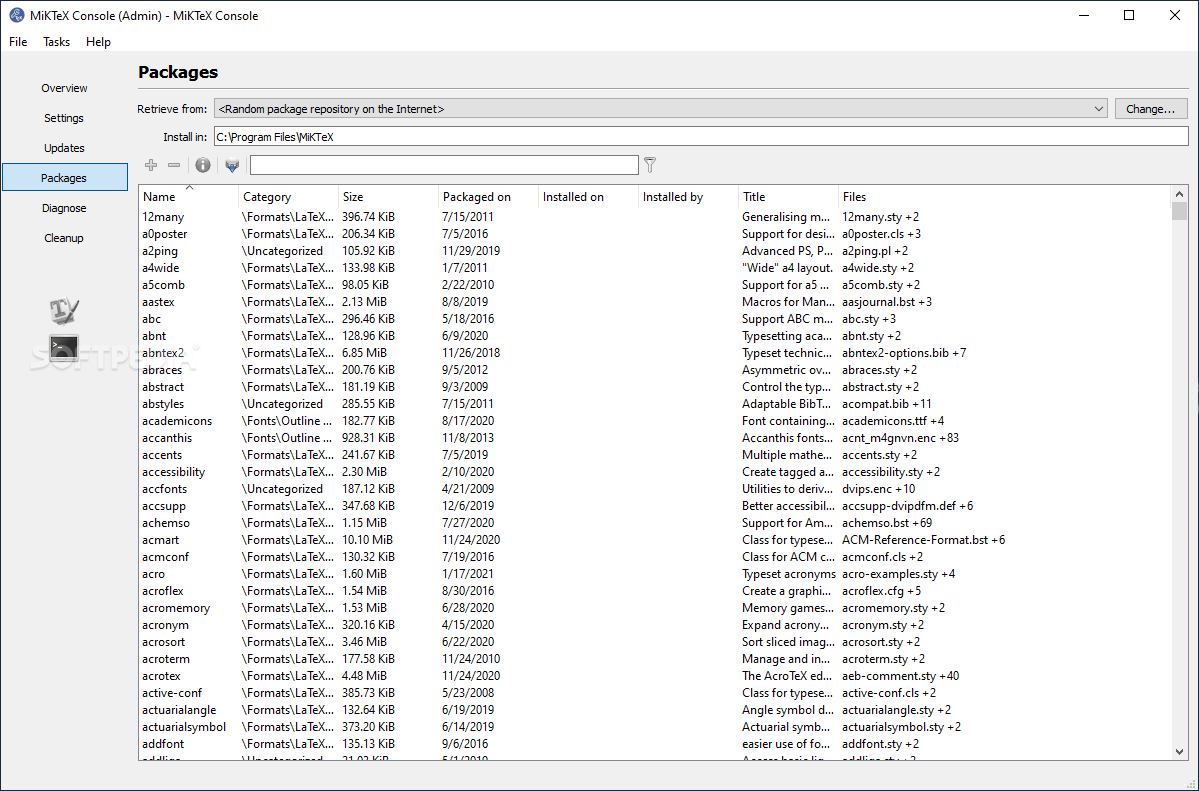Sort by the Name column header
The width and height of the screenshot is (1199, 791).
[x=188, y=197]
